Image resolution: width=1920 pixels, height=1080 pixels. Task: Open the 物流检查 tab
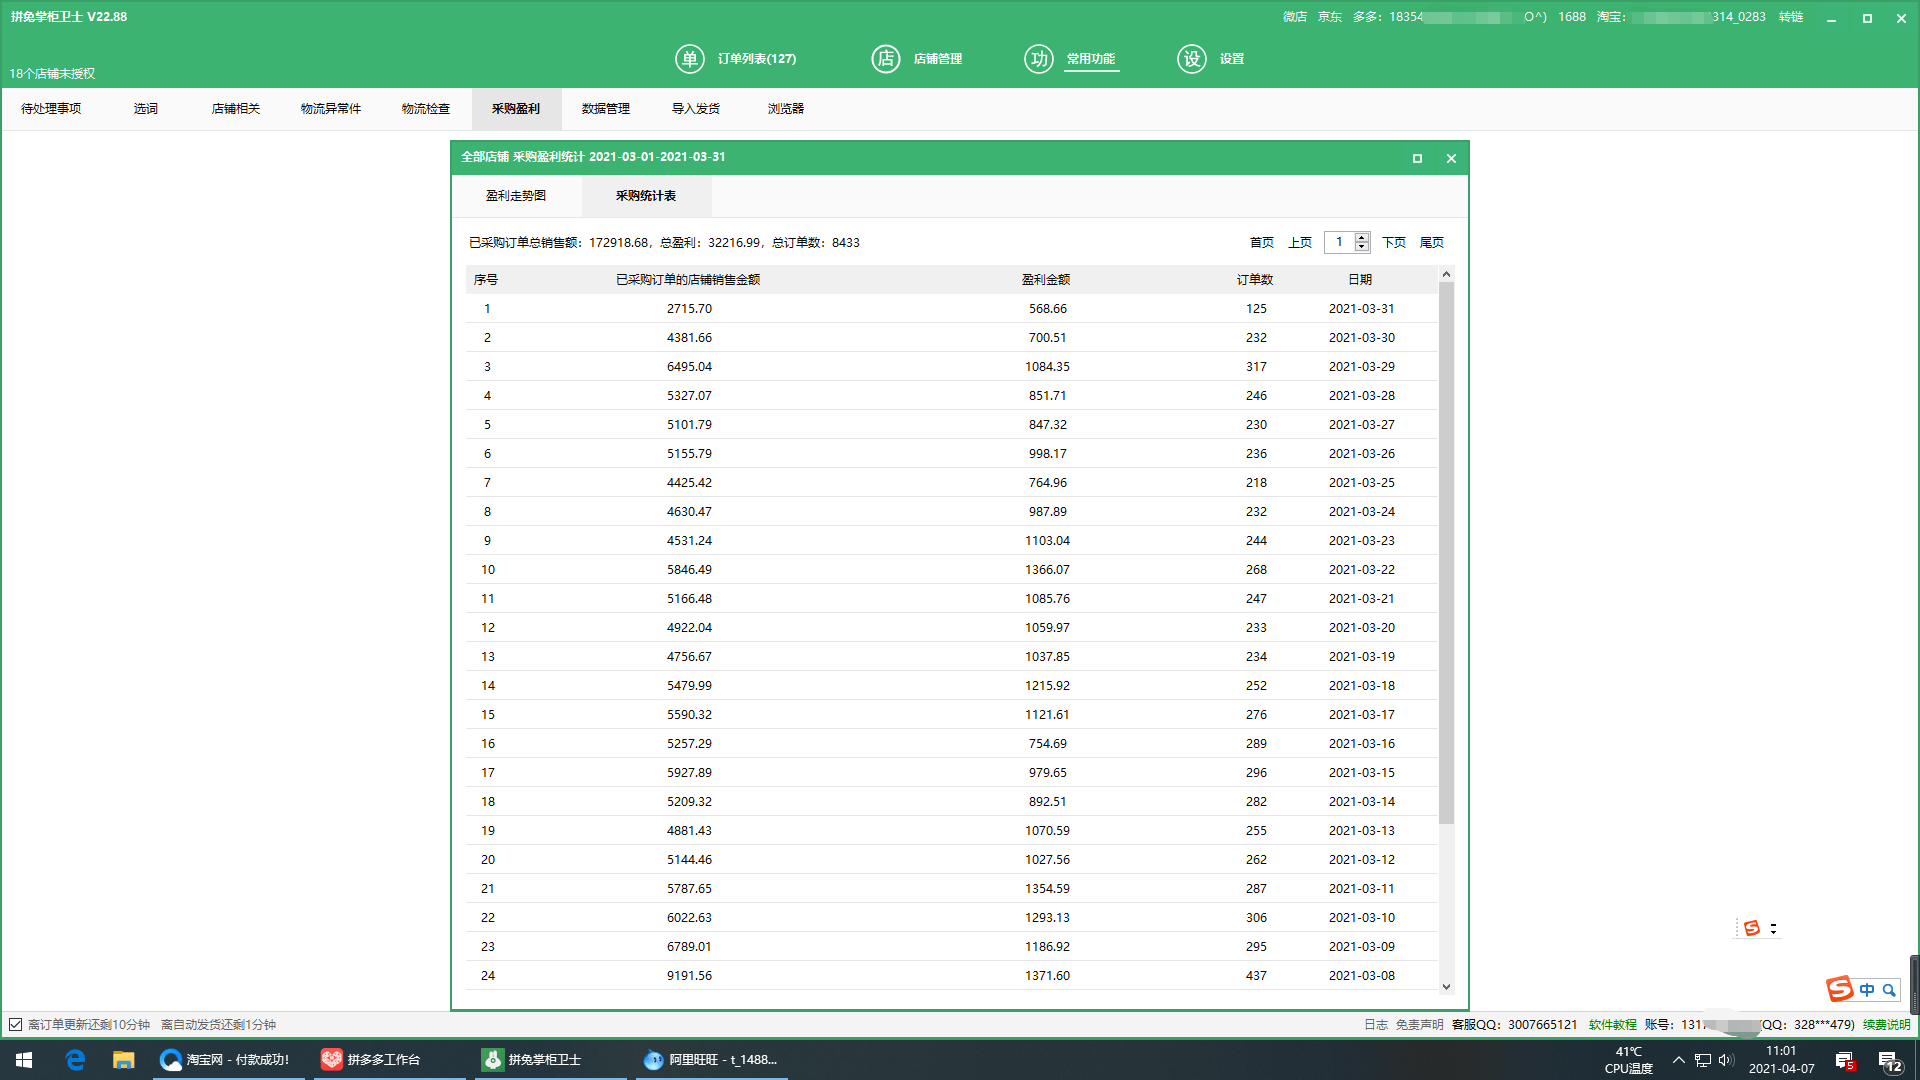tap(426, 109)
